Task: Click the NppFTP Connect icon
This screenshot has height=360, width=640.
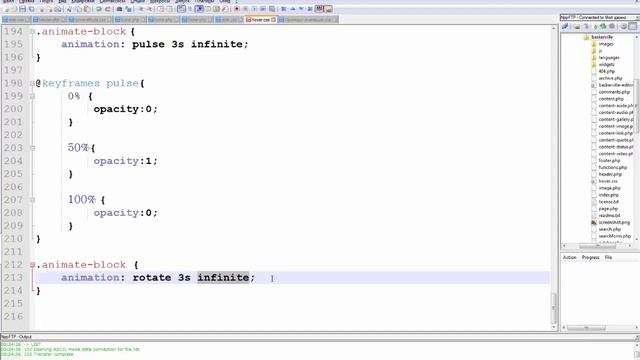Action: 565,26
